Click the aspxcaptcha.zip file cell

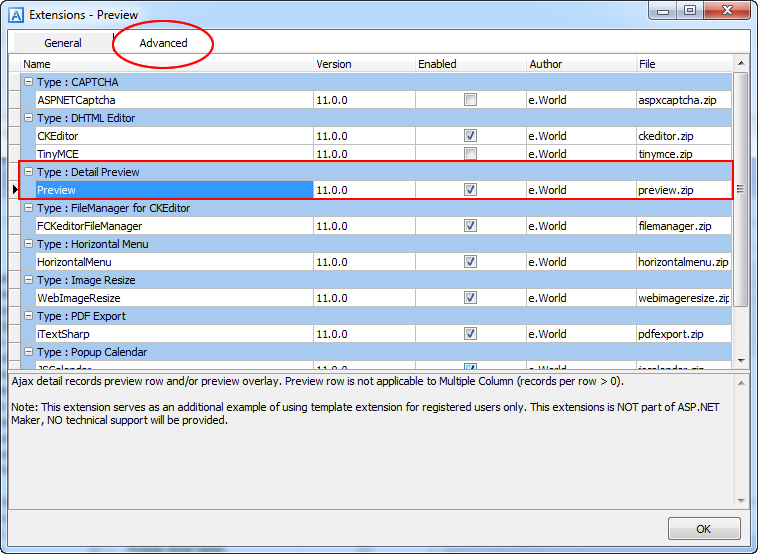point(684,100)
